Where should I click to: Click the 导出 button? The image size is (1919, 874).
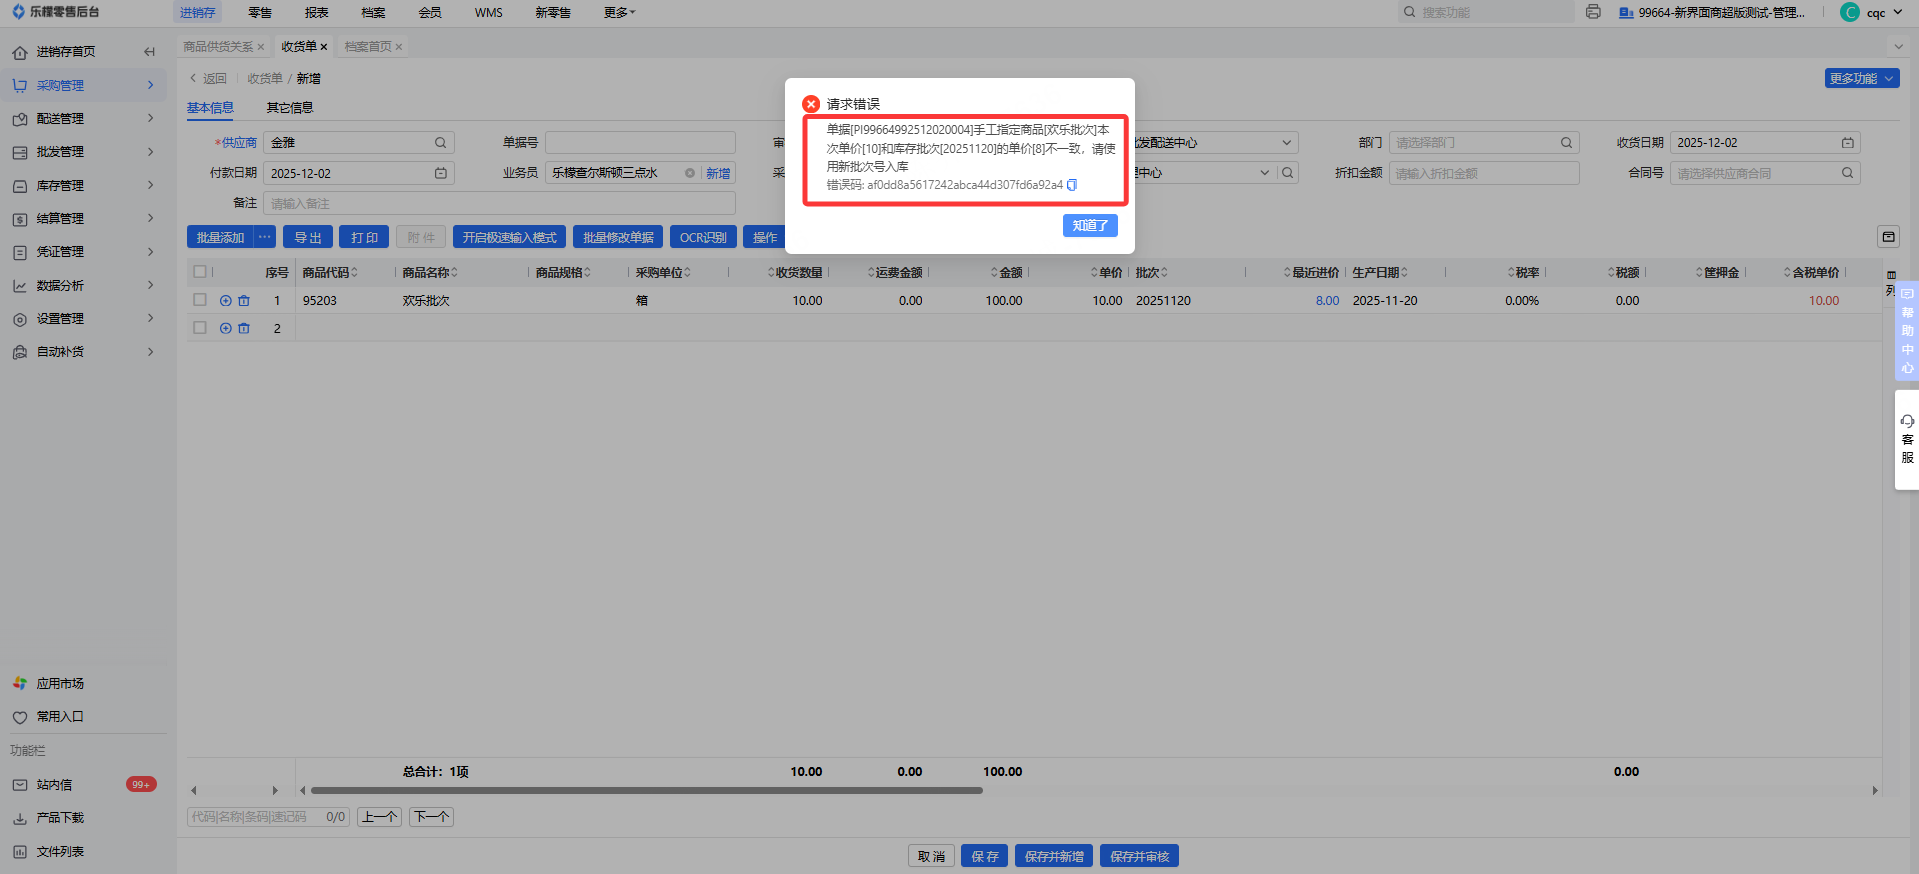(308, 237)
